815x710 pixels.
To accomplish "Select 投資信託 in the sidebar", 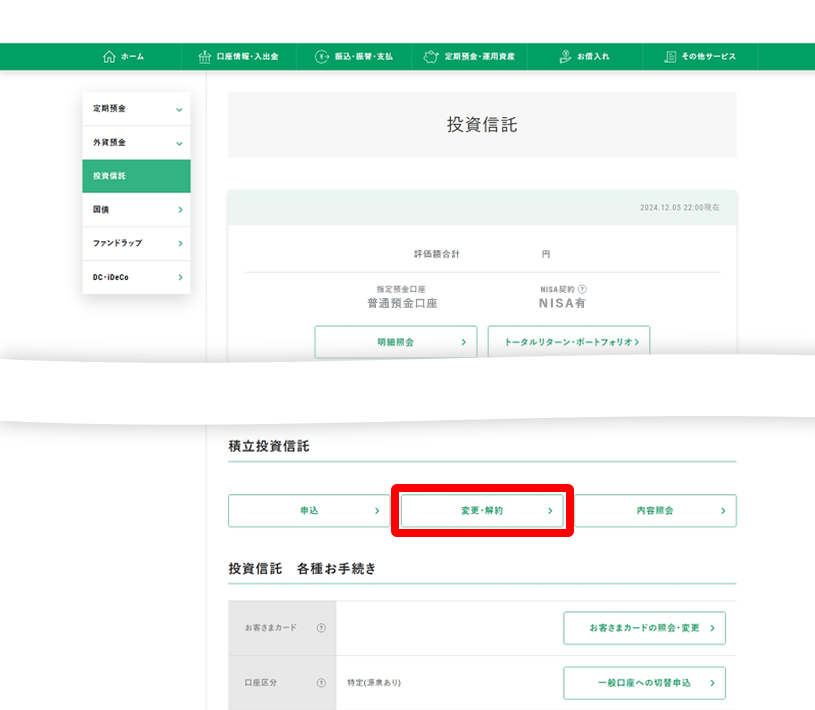I will [x=136, y=176].
